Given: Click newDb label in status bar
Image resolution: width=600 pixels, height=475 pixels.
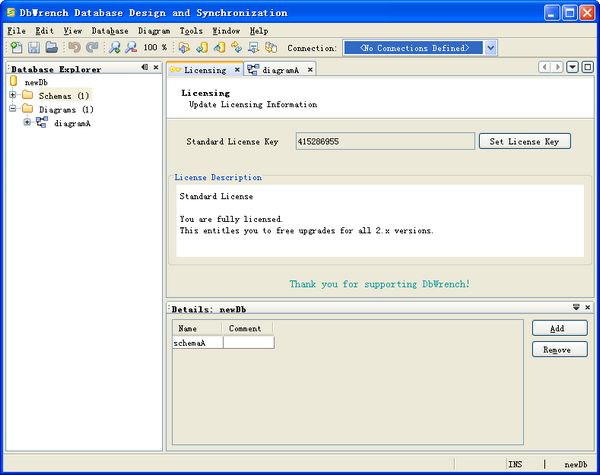Looking at the screenshot, I should point(576,464).
